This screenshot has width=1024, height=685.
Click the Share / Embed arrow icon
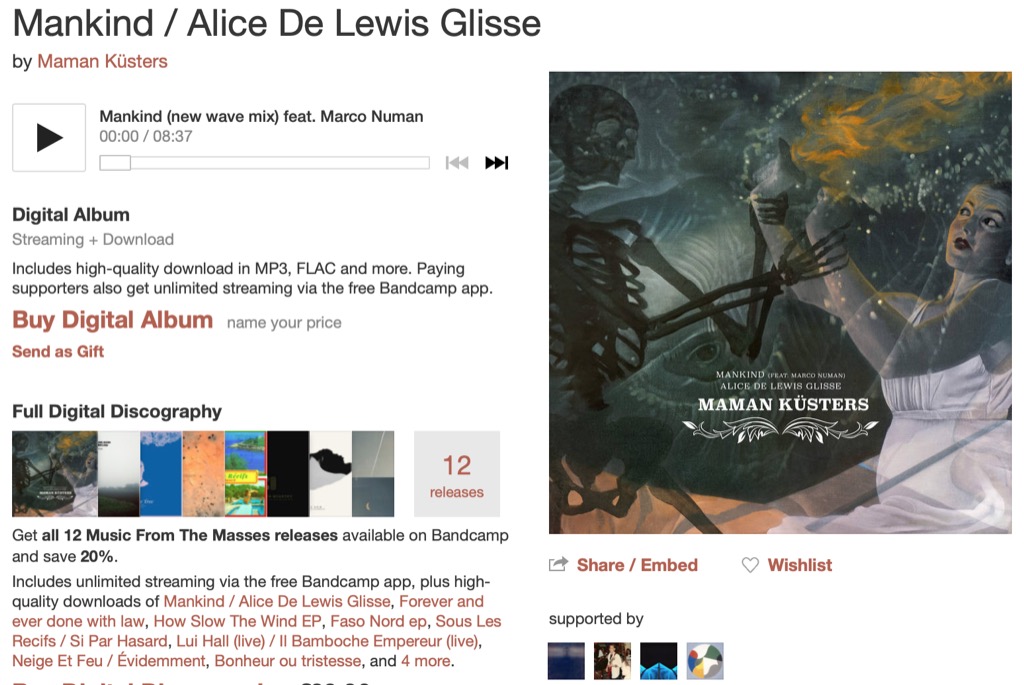(x=558, y=565)
